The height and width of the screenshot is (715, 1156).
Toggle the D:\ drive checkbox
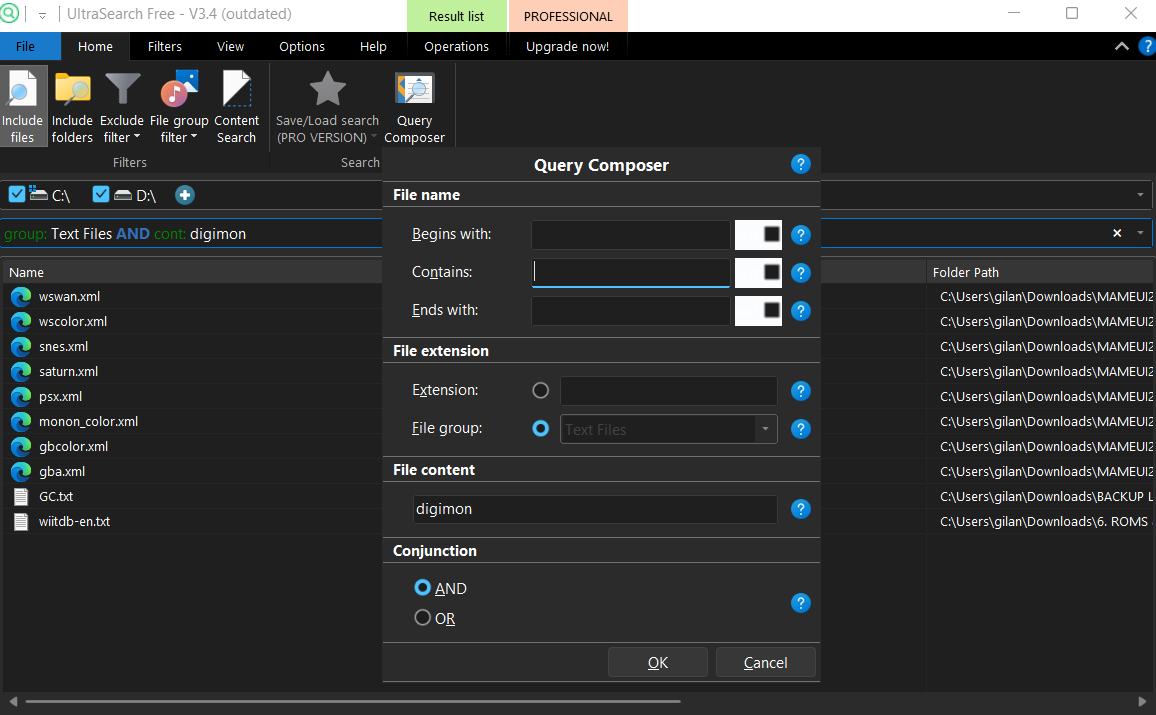pyautogui.click(x=101, y=194)
